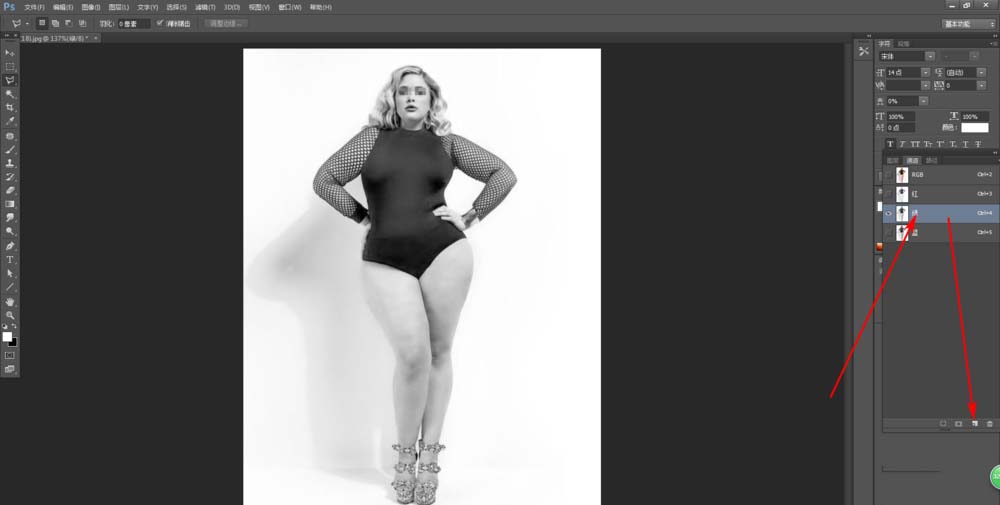Screen dimensions: 1000x505
Task: Select the Magic Wand tool
Action: point(10,94)
